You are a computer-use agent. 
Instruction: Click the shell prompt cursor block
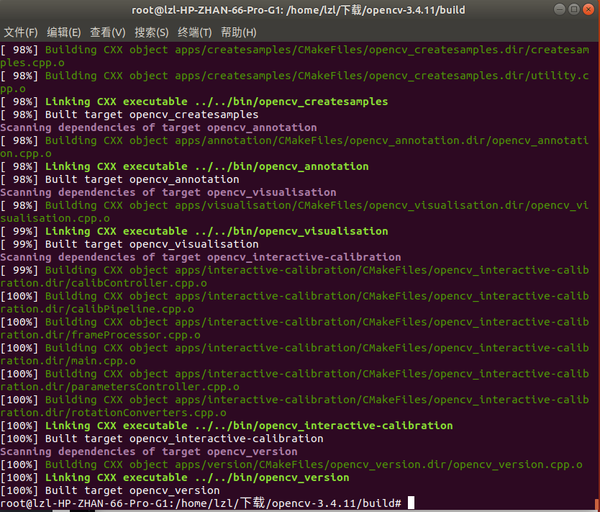pyautogui.click(x=411, y=502)
